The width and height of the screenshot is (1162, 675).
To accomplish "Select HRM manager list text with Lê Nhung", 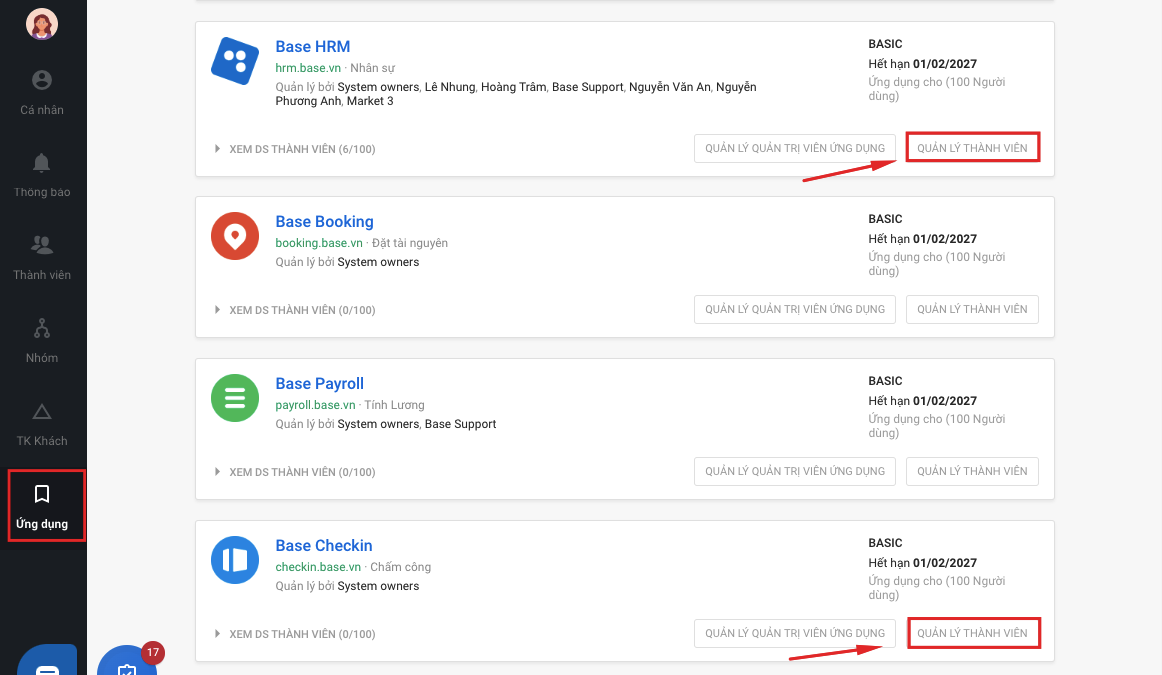I will pyautogui.click(x=516, y=94).
